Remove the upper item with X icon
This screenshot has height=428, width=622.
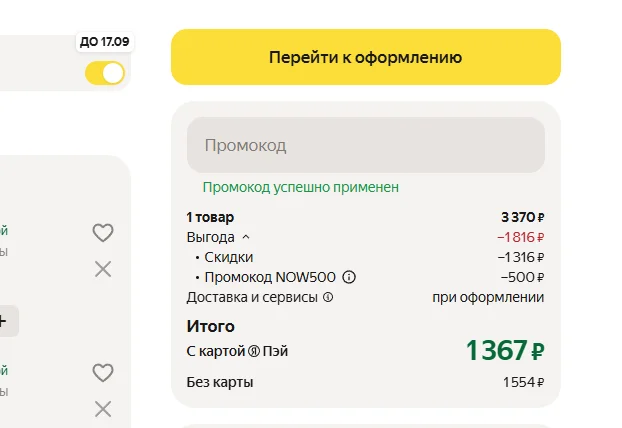103,269
